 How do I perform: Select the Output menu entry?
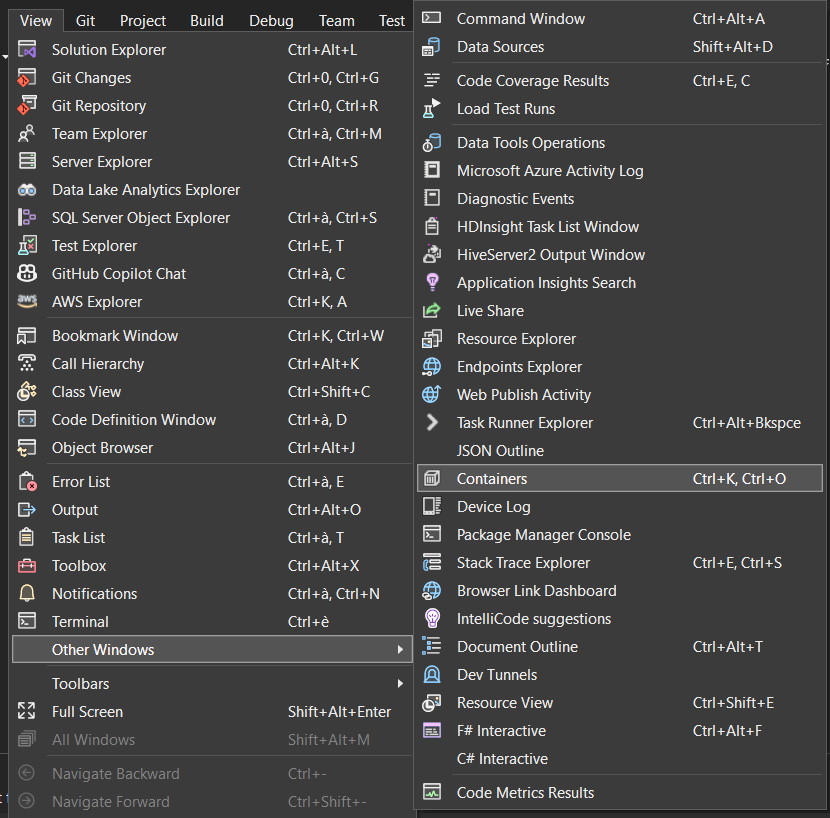click(212, 510)
